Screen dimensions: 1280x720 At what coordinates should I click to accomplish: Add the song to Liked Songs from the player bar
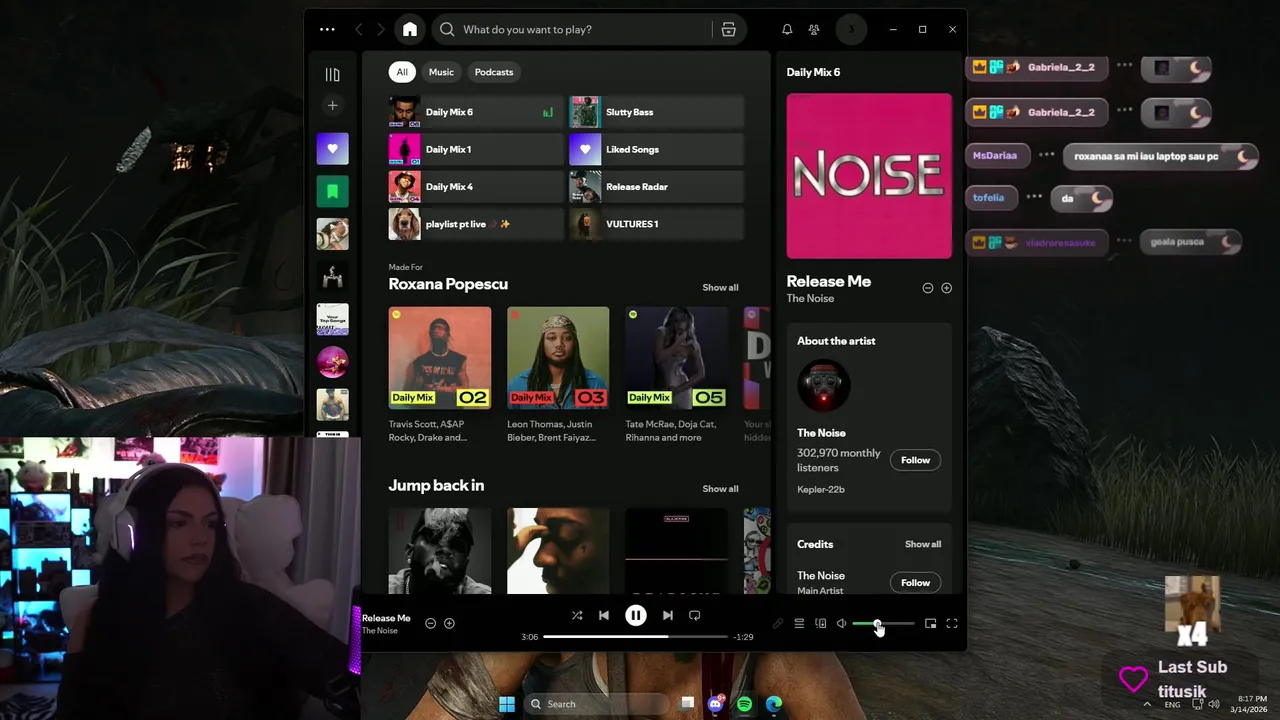click(449, 623)
